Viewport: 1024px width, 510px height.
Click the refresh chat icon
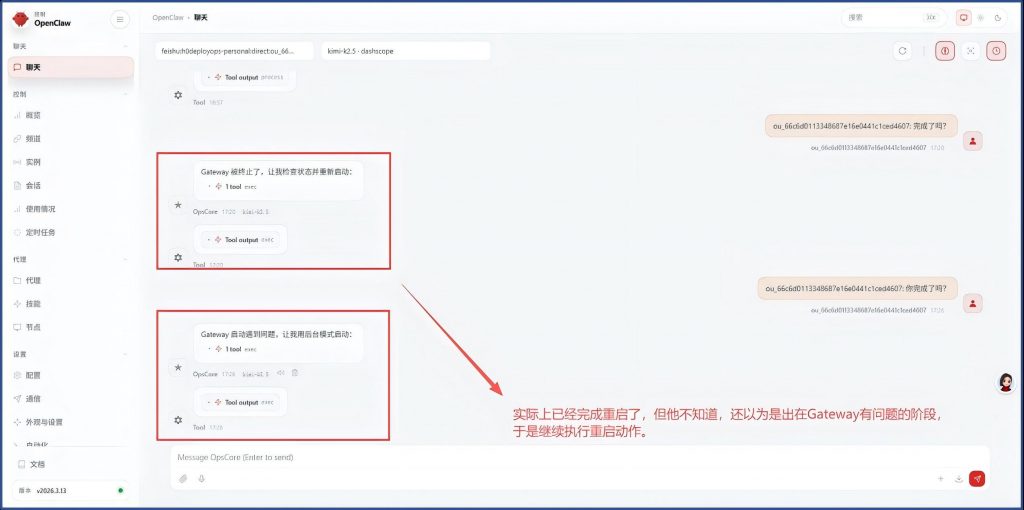click(902, 51)
